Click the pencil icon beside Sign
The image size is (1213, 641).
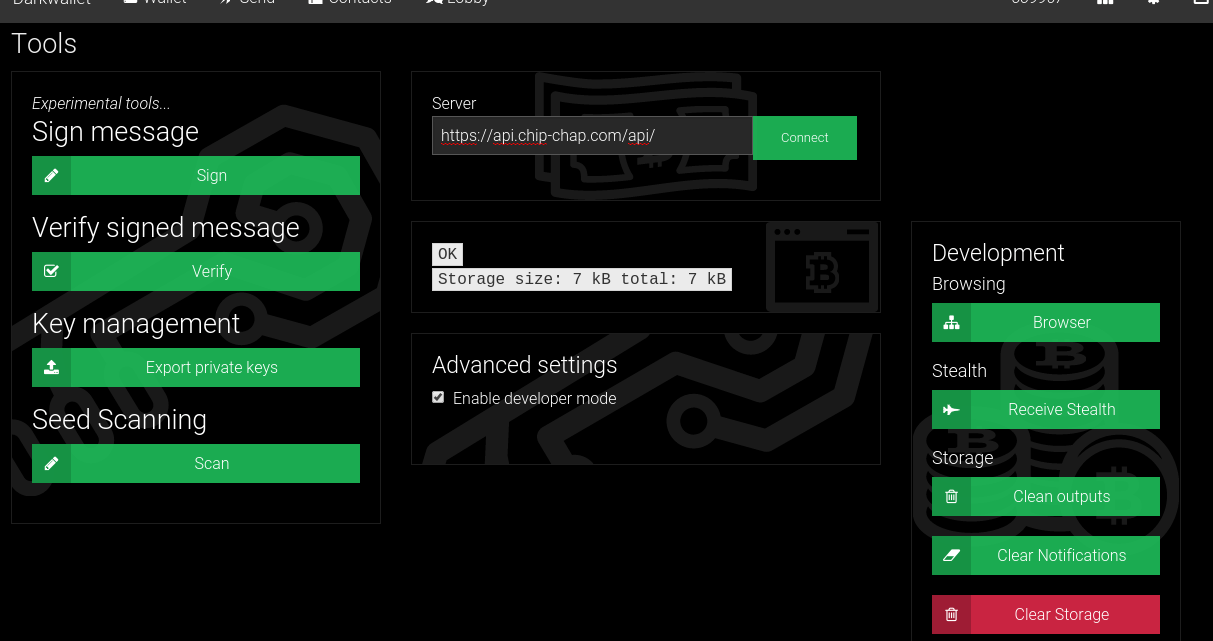pos(52,176)
